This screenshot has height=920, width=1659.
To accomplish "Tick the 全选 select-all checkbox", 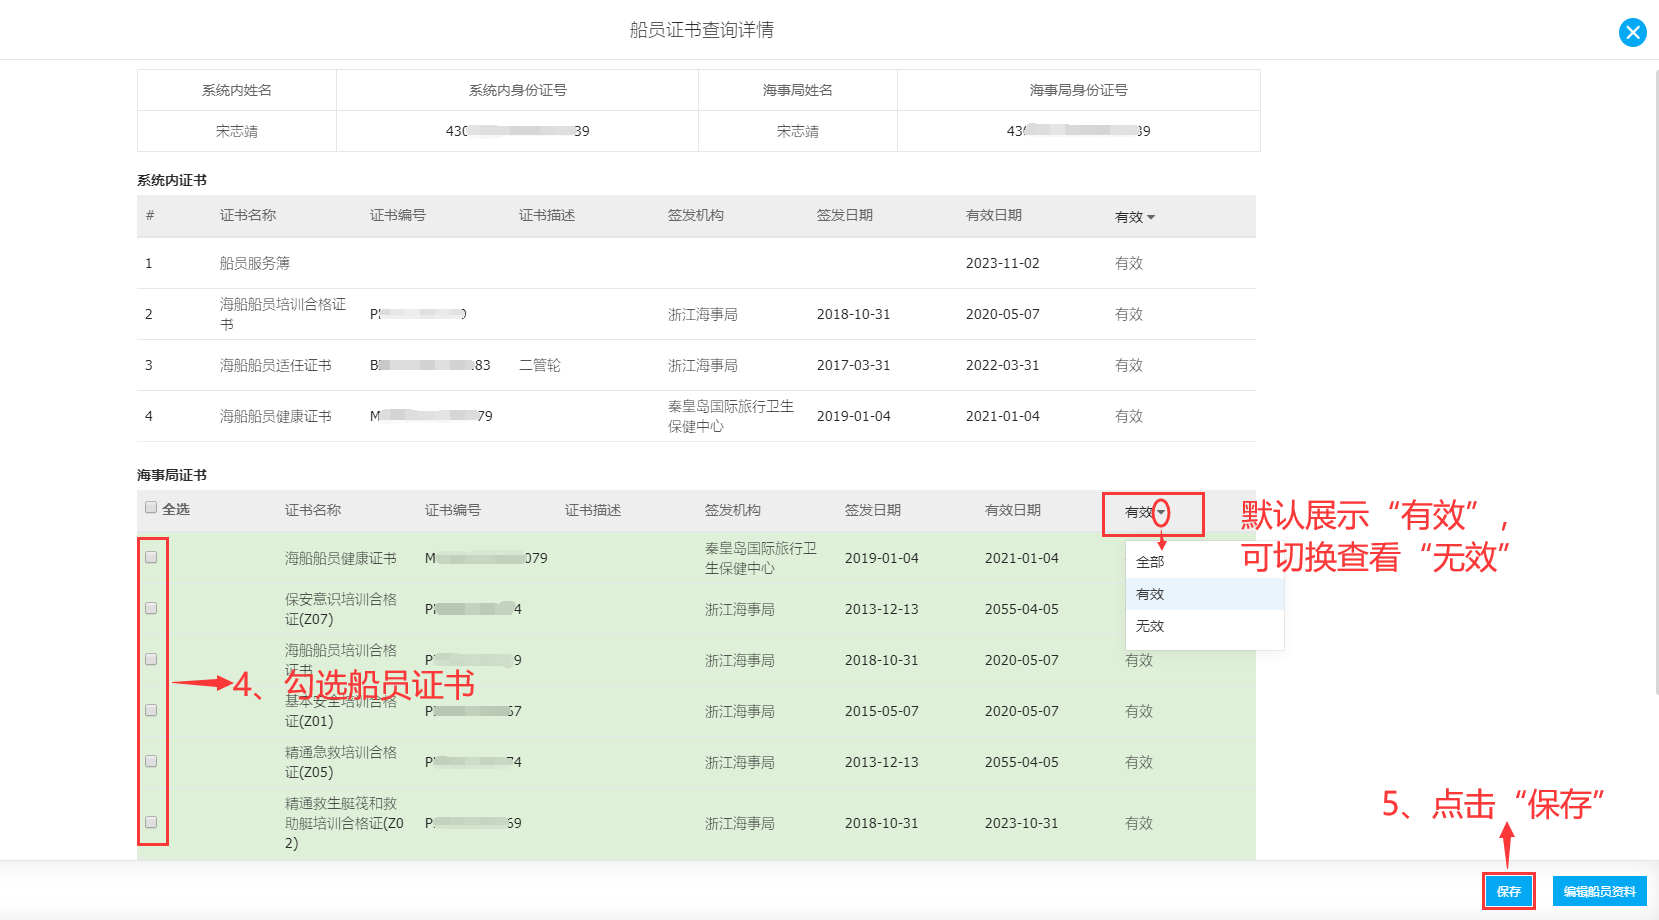I will coord(151,508).
